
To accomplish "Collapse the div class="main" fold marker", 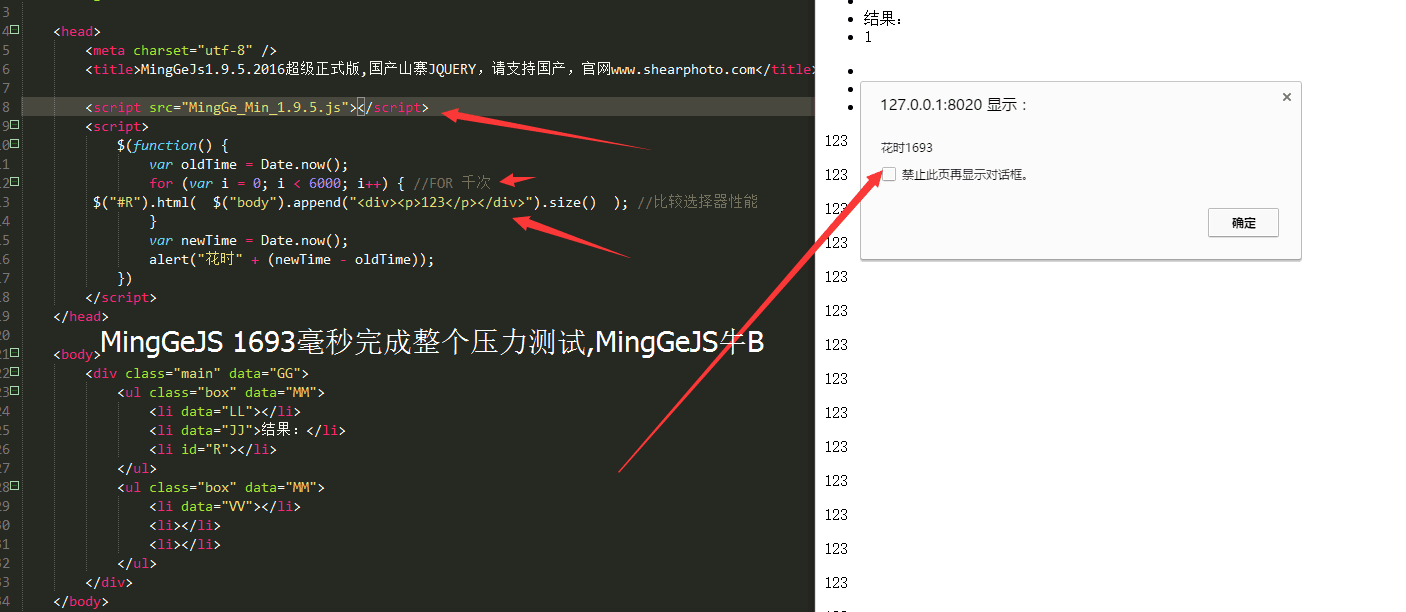I will pos(14,373).
